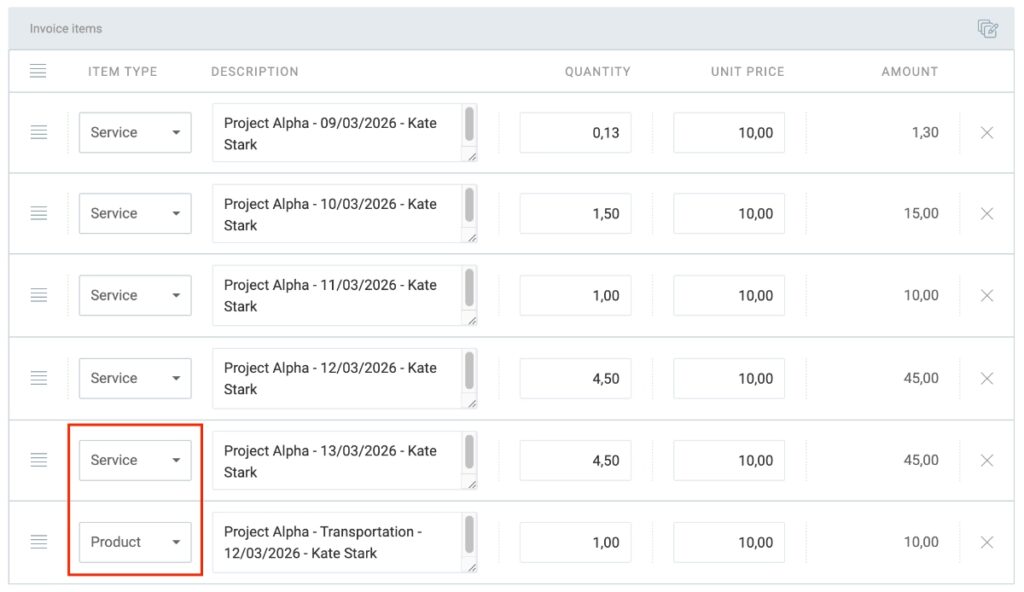Viewport: 1024px width, 592px height.
Task: Delete the 12/03/2026 service item
Action: tap(987, 379)
